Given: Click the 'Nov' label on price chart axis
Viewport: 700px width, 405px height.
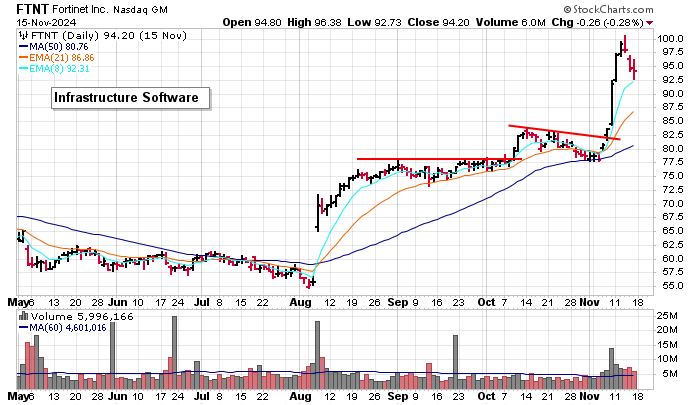Looking at the screenshot, I should coord(589,303).
